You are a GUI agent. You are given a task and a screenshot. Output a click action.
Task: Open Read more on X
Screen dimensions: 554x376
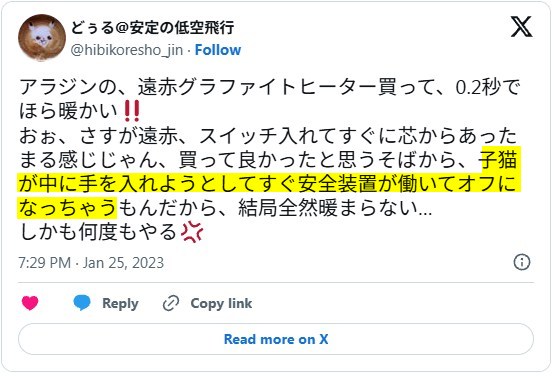(276, 339)
